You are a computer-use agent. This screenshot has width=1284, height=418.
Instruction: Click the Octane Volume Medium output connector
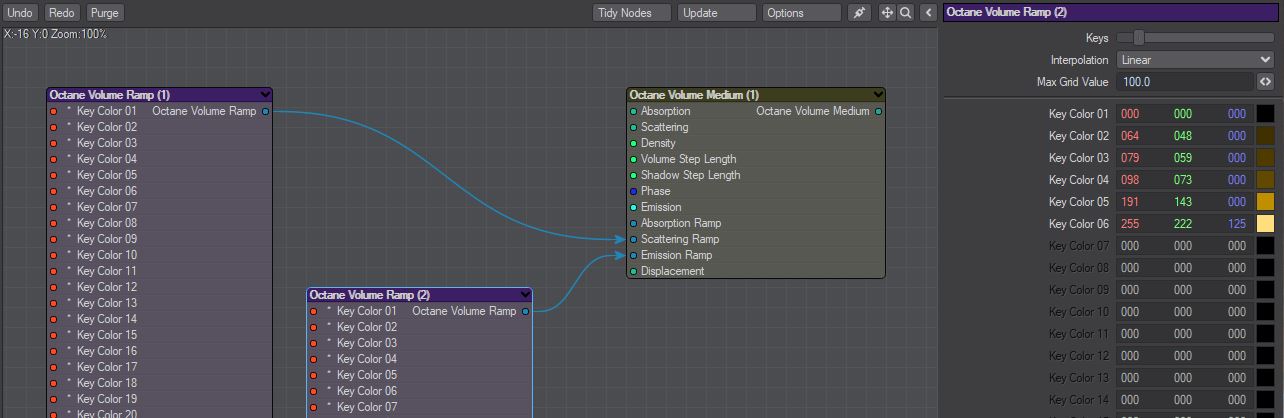click(x=878, y=111)
